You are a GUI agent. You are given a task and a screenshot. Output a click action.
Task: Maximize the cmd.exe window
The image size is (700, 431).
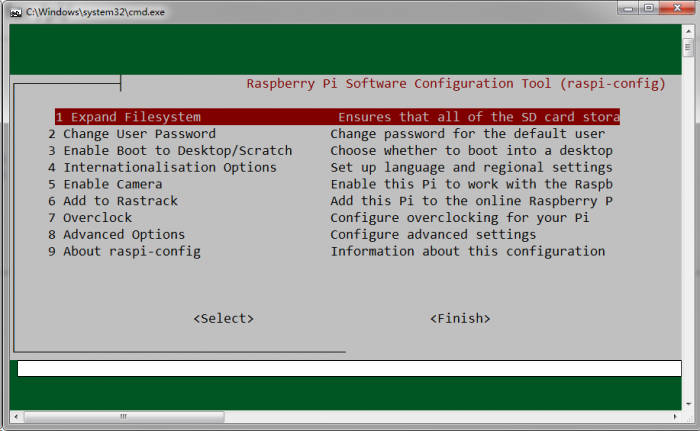click(649, 8)
